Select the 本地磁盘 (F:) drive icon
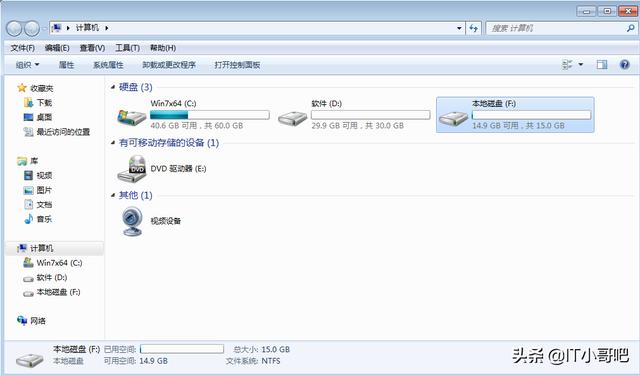This screenshot has width=640, height=375. tap(453, 118)
